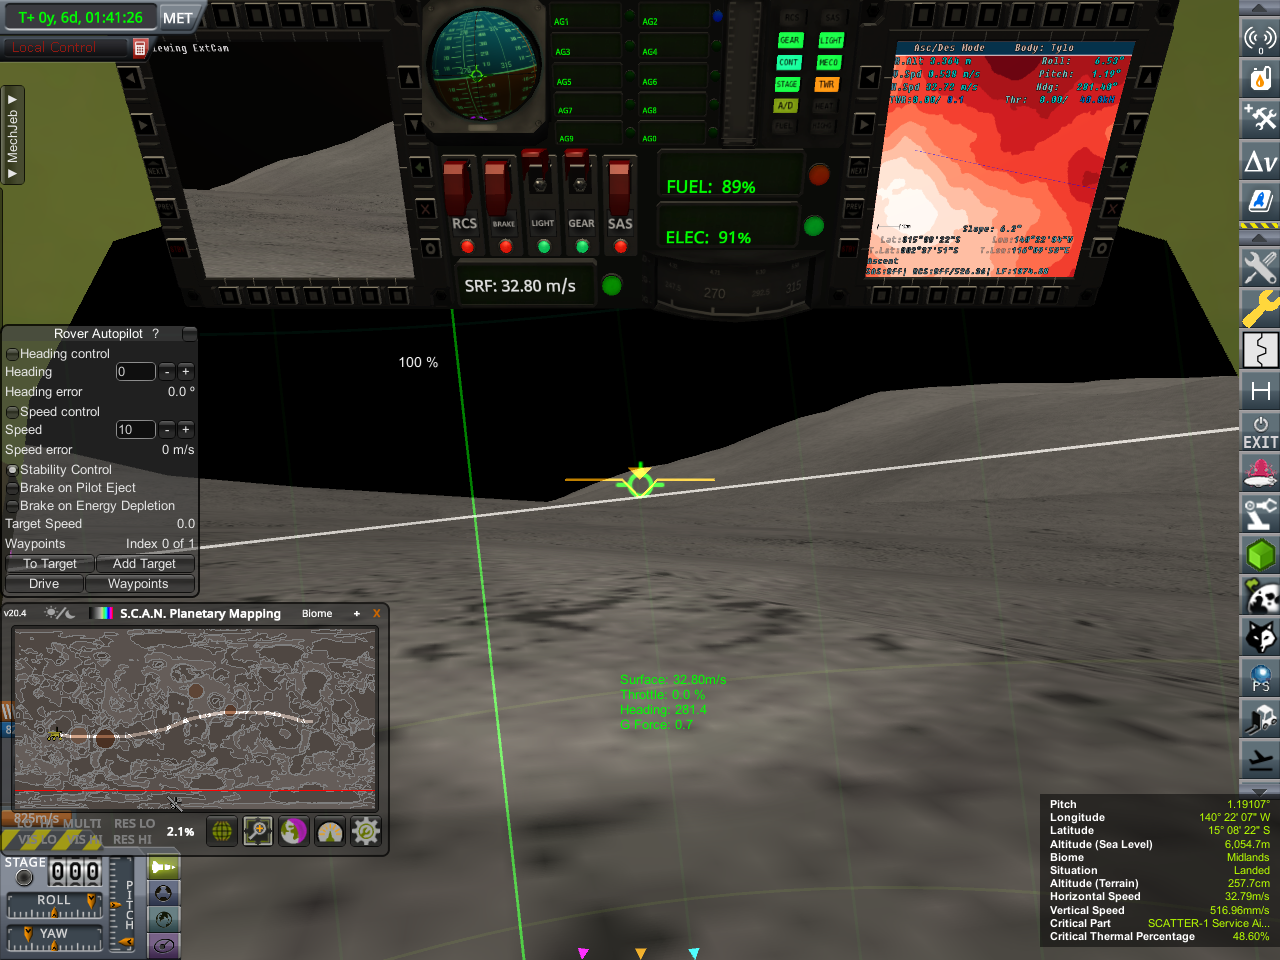Open SCANsat settings gear icon
This screenshot has height=960, width=1280.
[x=366, y=831]
